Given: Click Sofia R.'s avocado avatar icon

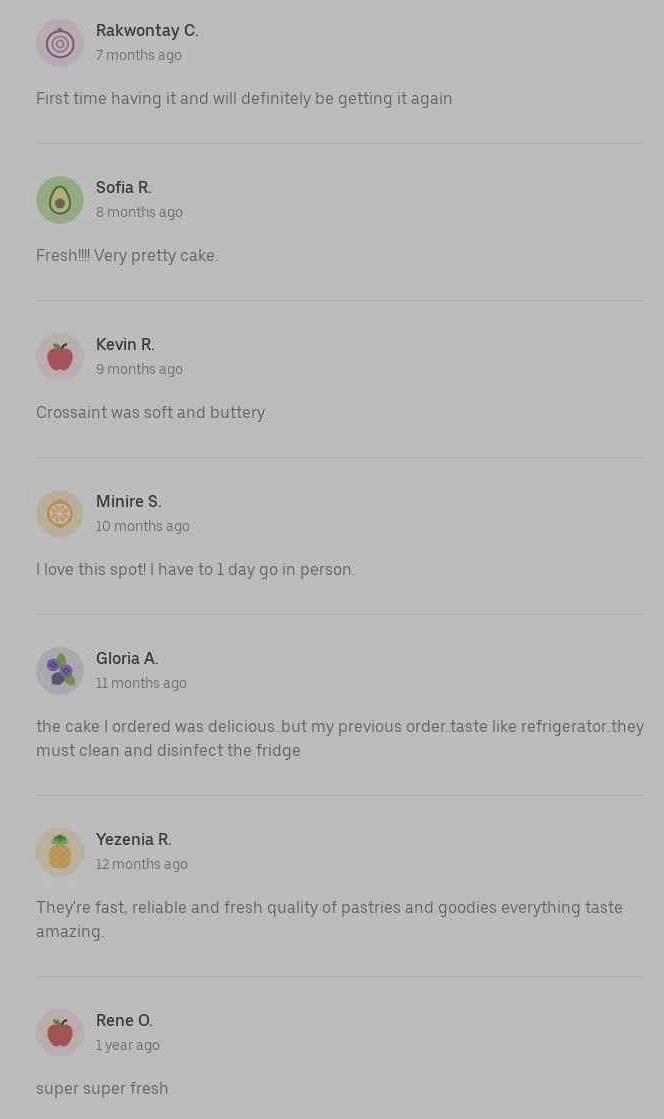Looking at the screenshot, I should 60,200.
